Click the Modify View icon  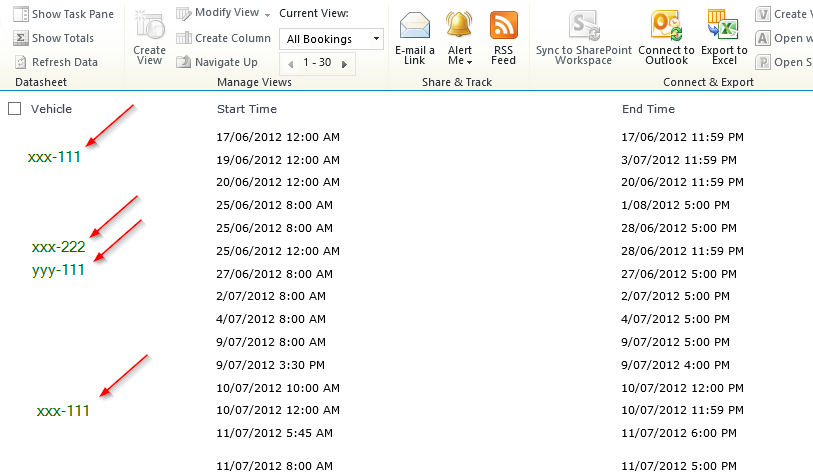tap(184, 13)
